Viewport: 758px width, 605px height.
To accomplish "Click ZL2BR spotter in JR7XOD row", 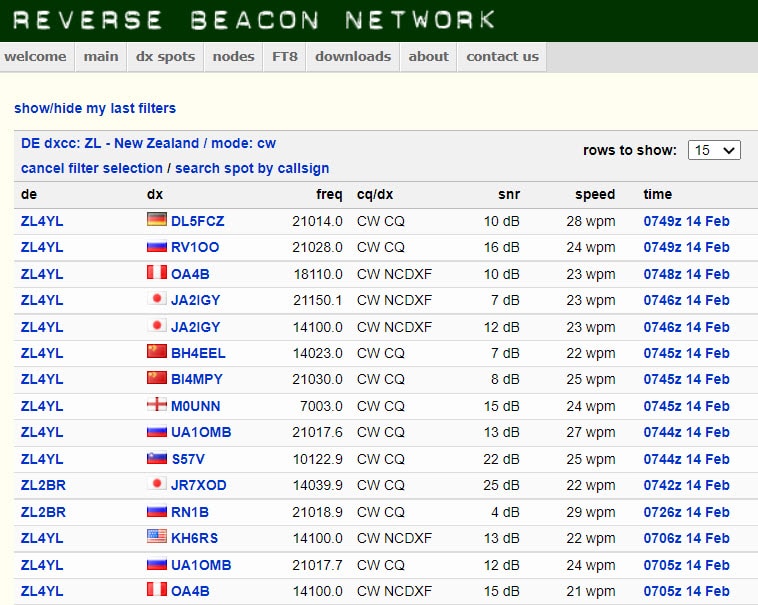I will [43, 485].
